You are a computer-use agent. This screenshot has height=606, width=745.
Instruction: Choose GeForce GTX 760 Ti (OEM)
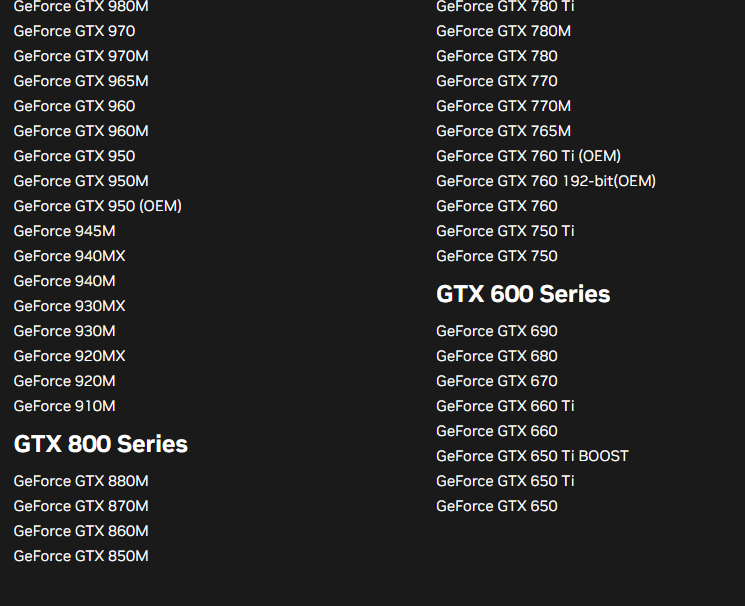coord(528,156)
